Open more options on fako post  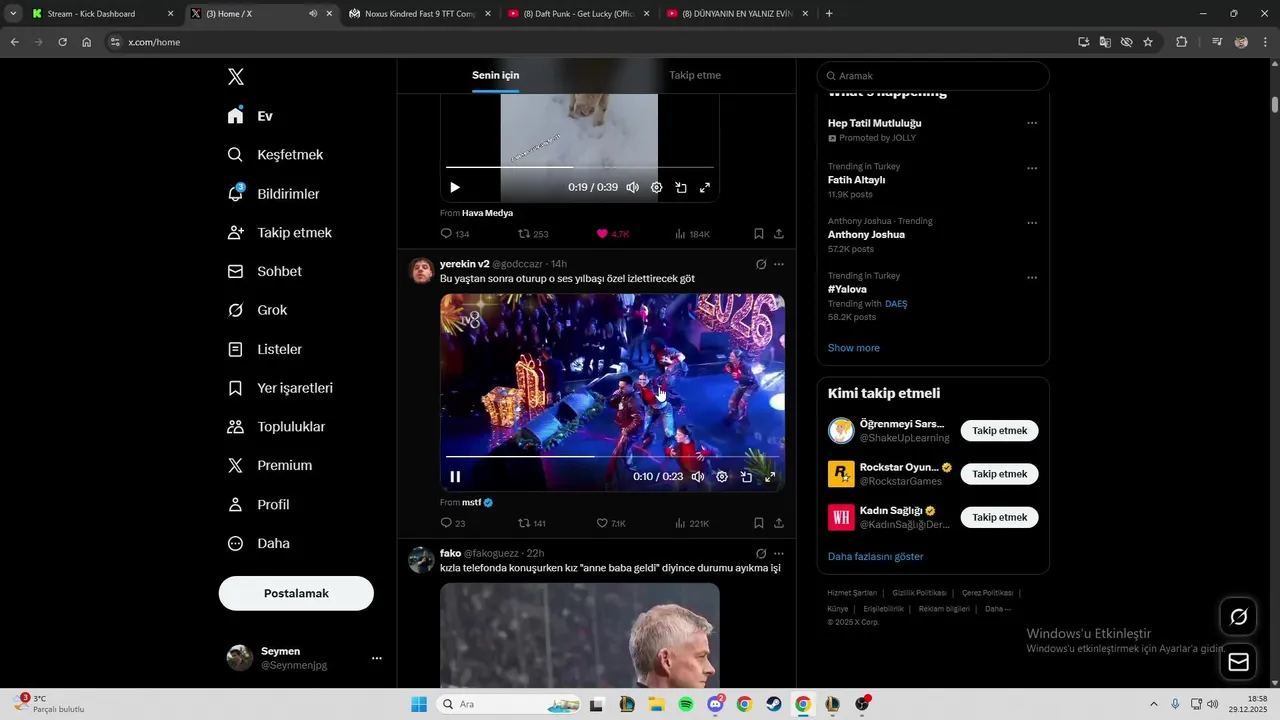coord(779,553)
